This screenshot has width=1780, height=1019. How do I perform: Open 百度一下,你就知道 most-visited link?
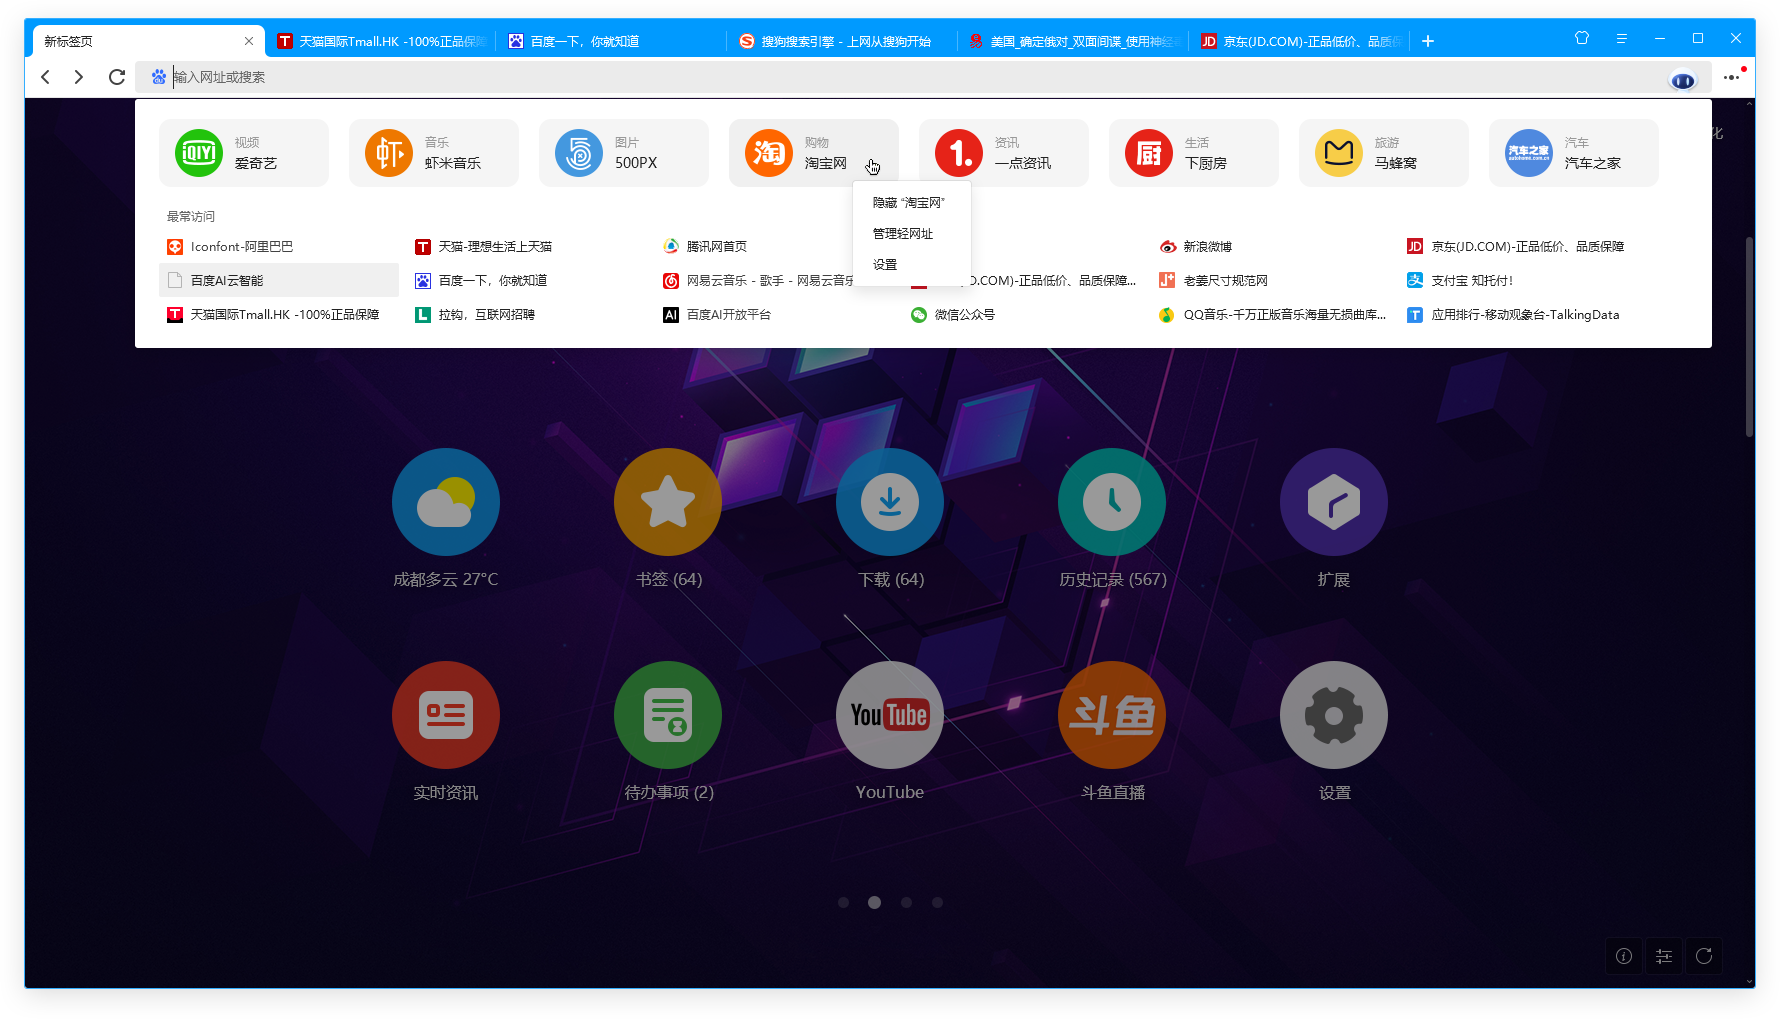481,280
